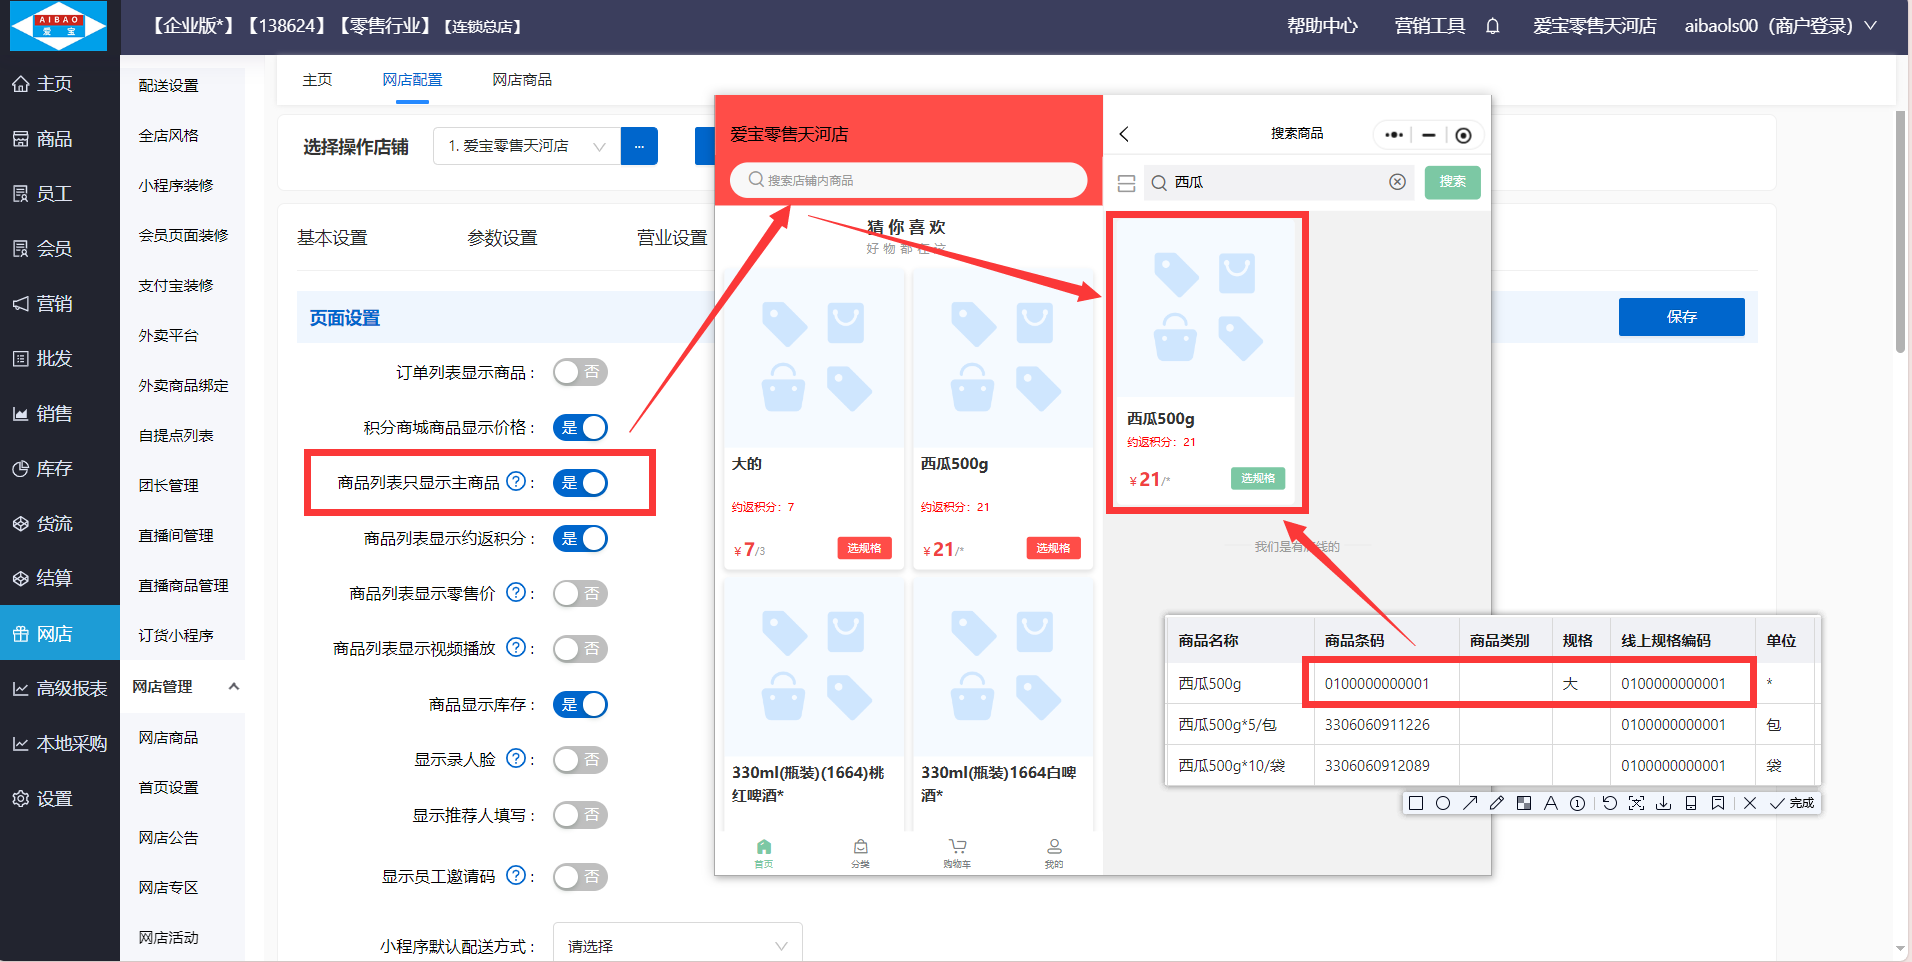This screenshot has height=962, width=1912.
Task: Open 首页设置 in the submenu
Action: (168, 788)
